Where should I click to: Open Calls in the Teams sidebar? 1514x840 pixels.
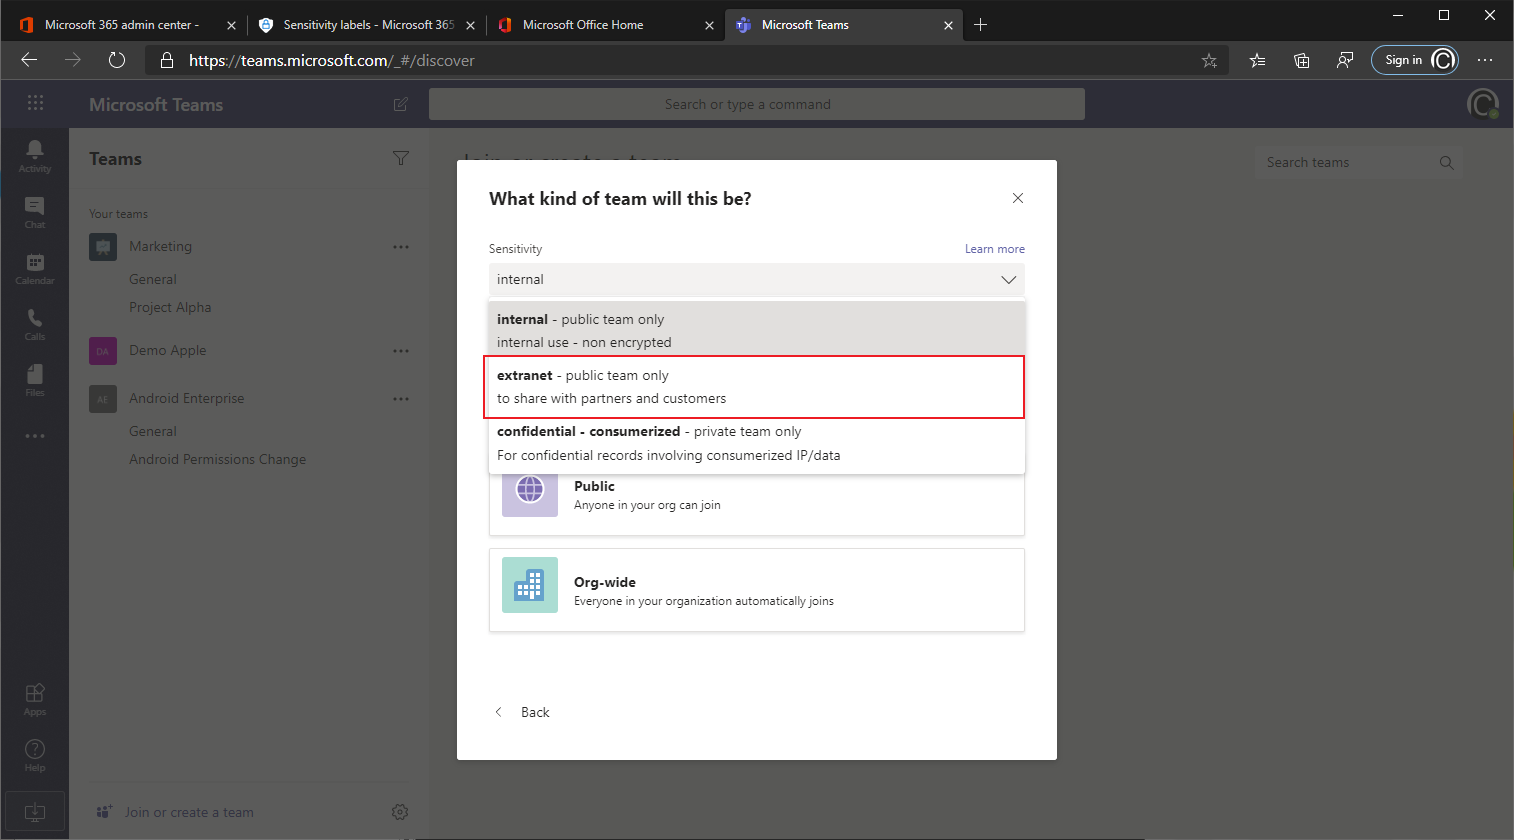pos(35,323)
